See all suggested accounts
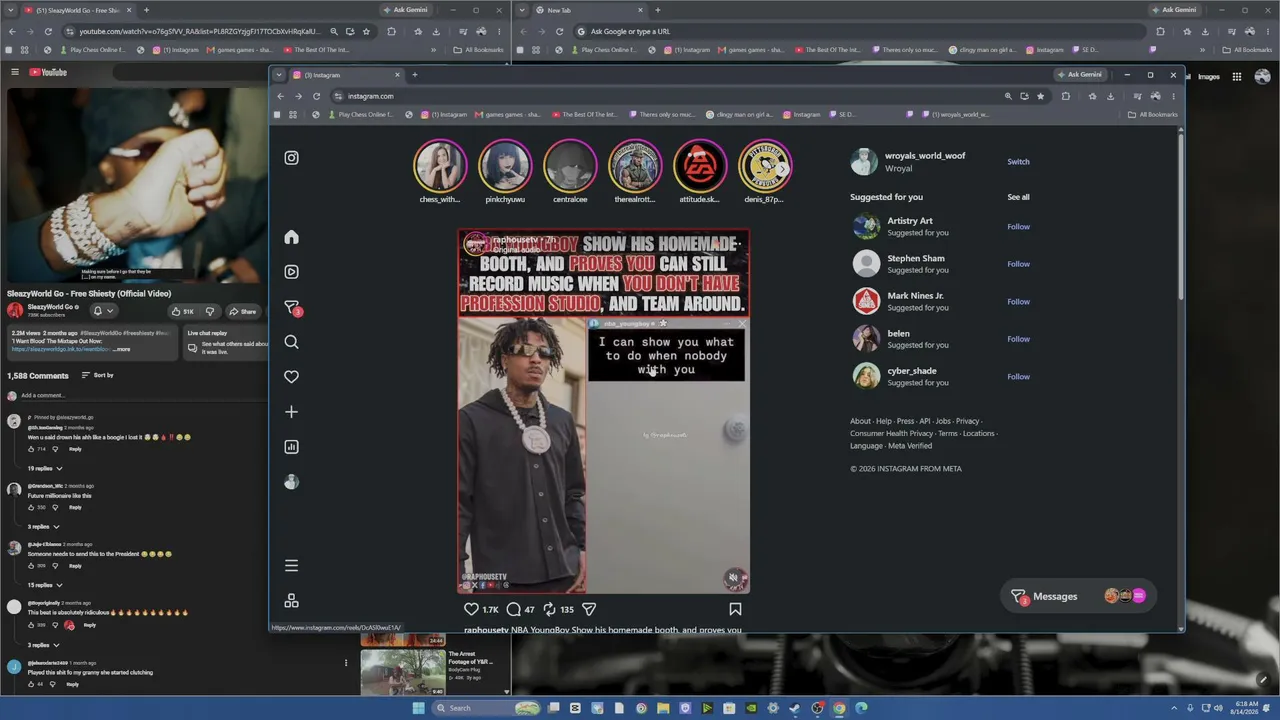This screenshot has height=720, width=1280. pos(1018,197)
